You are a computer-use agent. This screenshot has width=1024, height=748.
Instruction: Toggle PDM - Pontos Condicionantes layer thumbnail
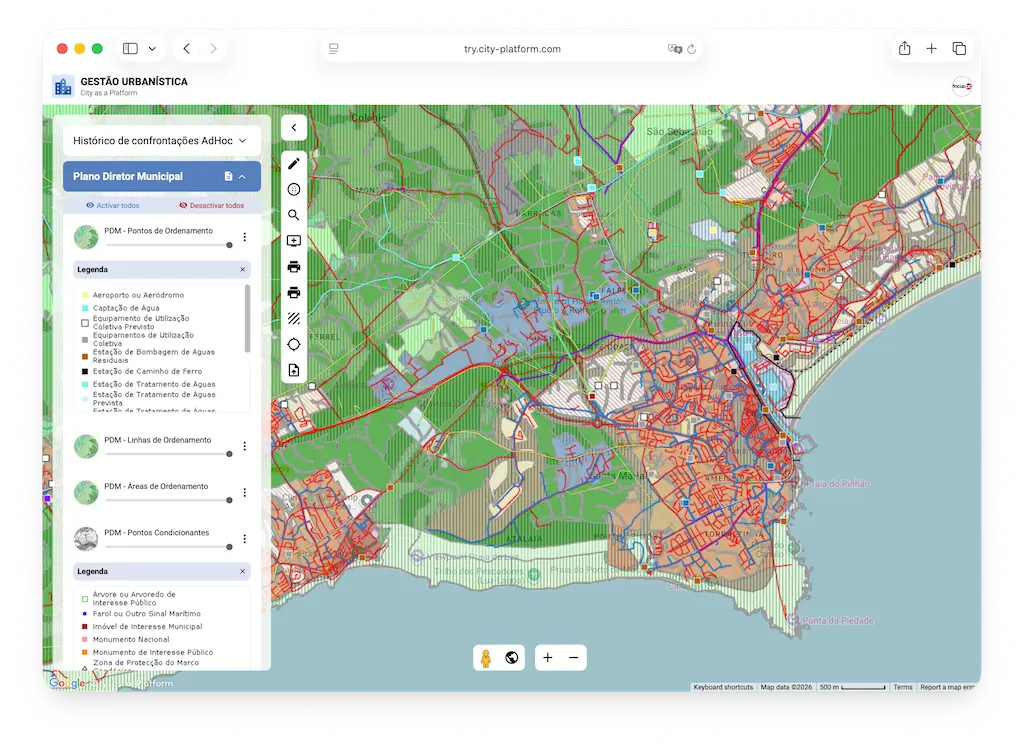(86, 539)
